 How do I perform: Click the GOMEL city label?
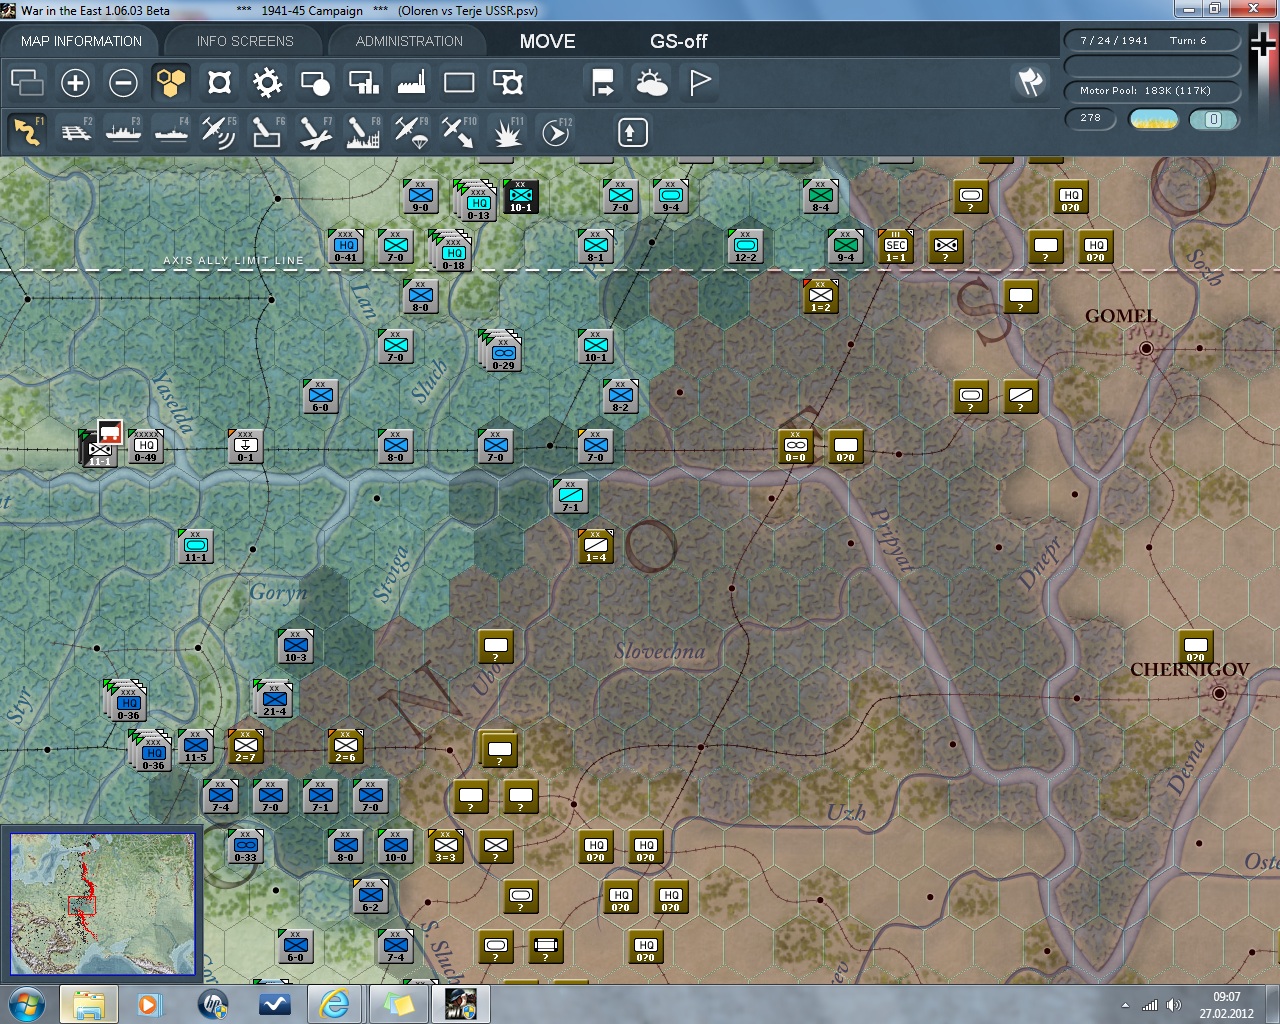coord(1121,316)
